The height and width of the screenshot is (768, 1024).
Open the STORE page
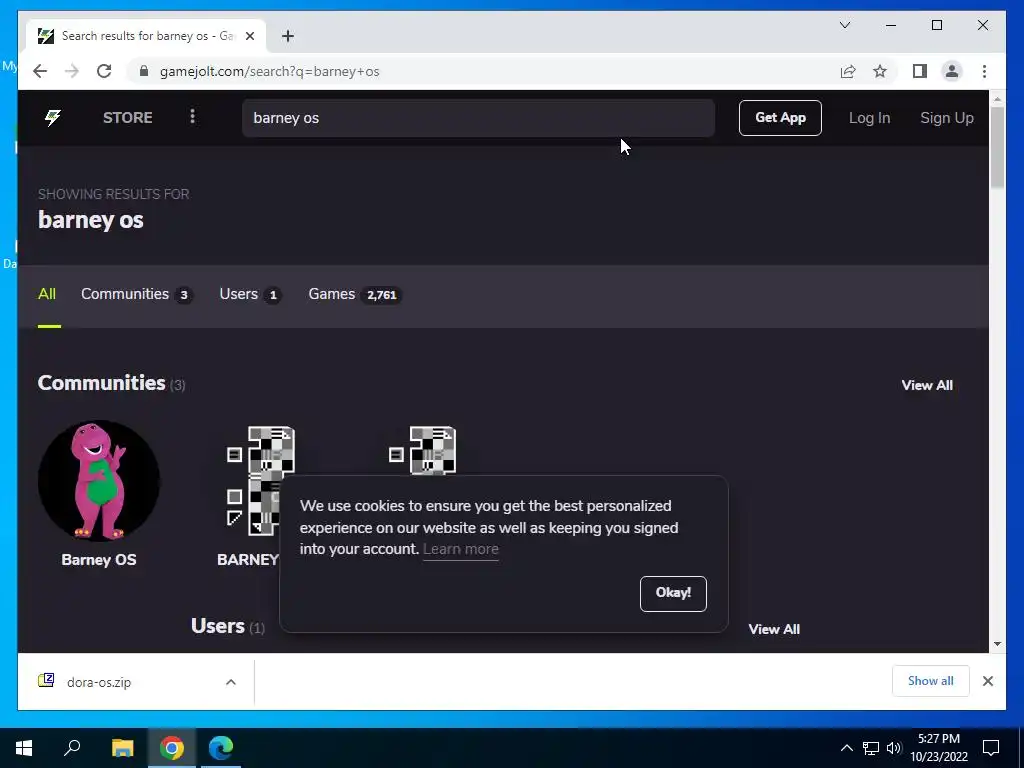tap(127, 118)
